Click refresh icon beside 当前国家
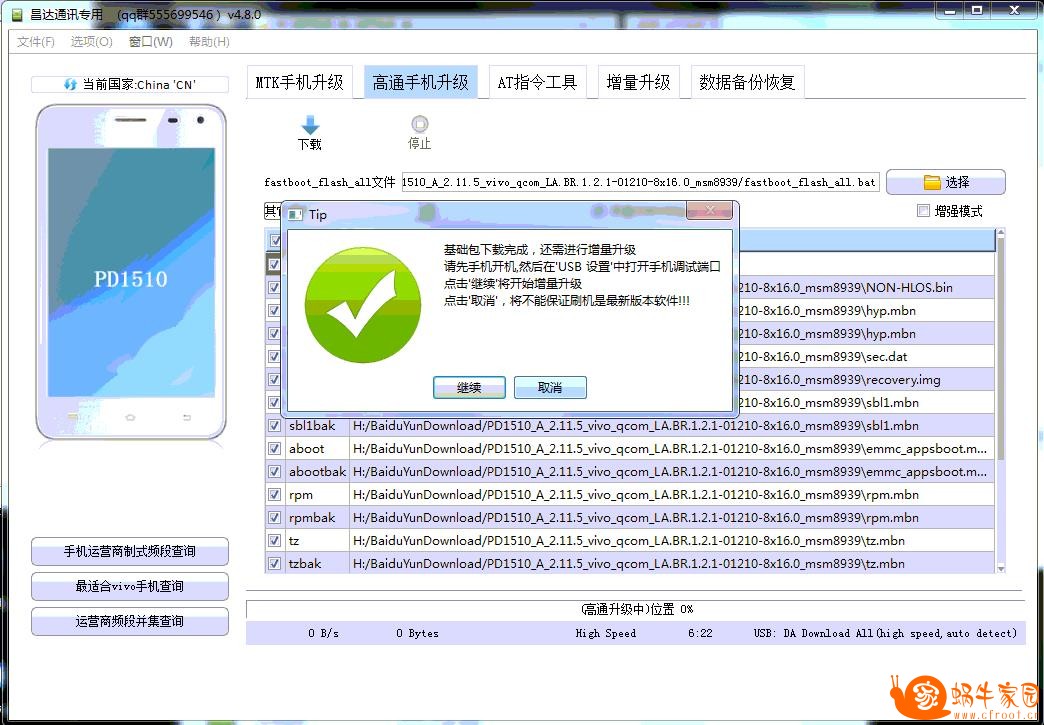Screen dimensions: 1044x725 click(x=70, y=85)
